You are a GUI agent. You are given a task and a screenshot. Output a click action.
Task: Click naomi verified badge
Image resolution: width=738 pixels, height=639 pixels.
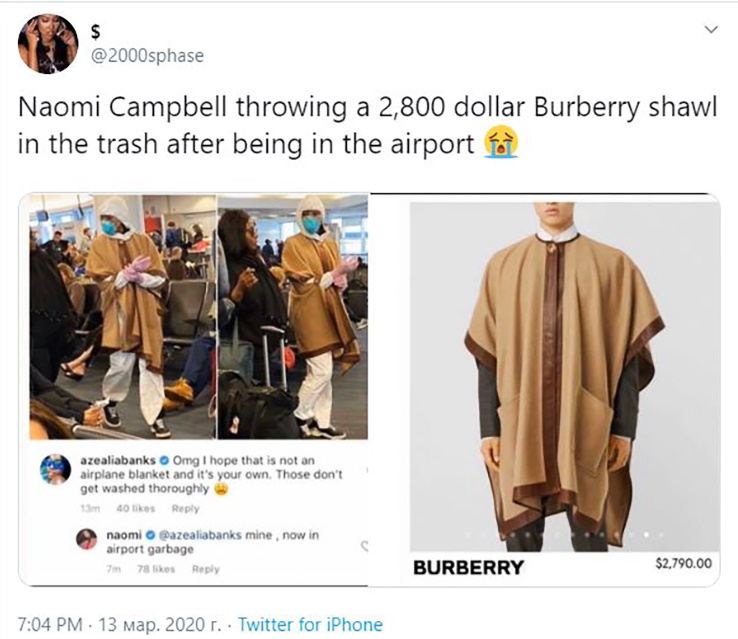point(151,535)
